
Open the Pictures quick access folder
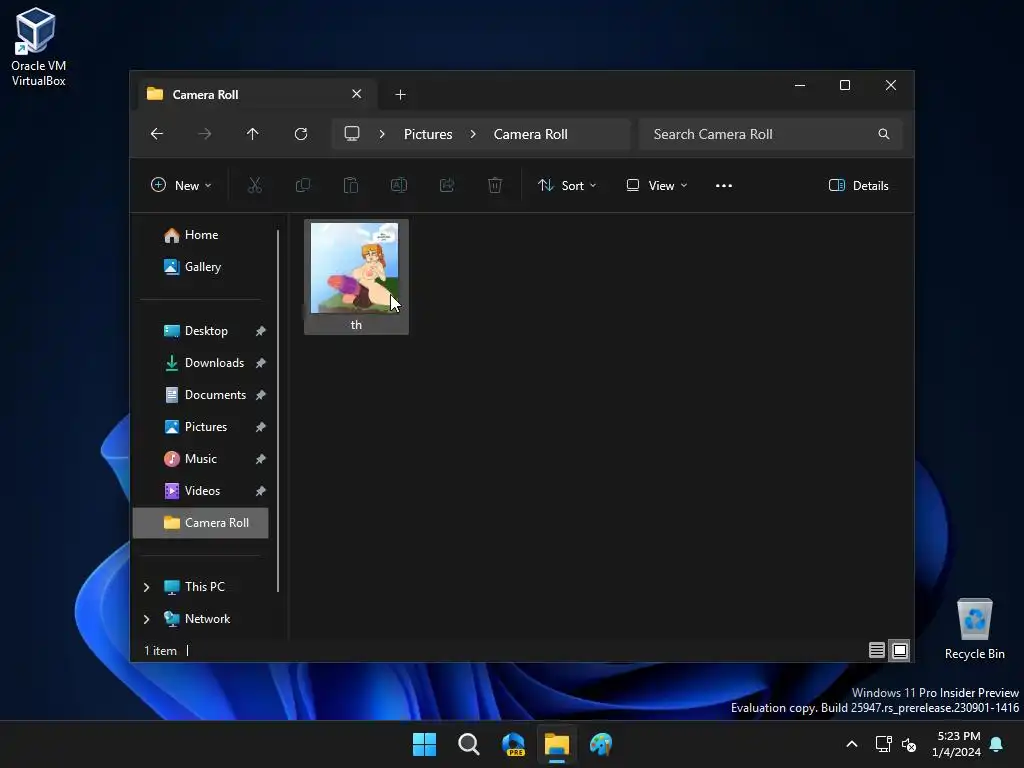click(200, 427)
